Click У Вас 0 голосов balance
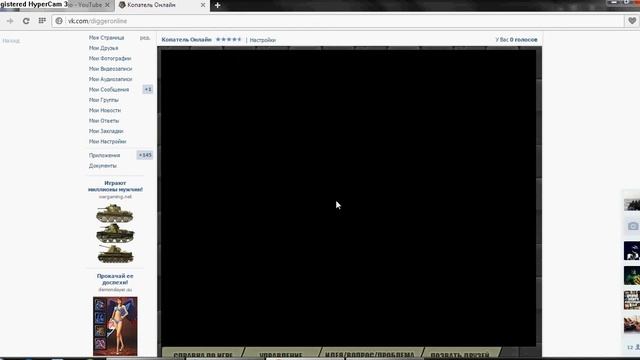The width and height of the screenshot is (640, 360). (x=516, y=40)
